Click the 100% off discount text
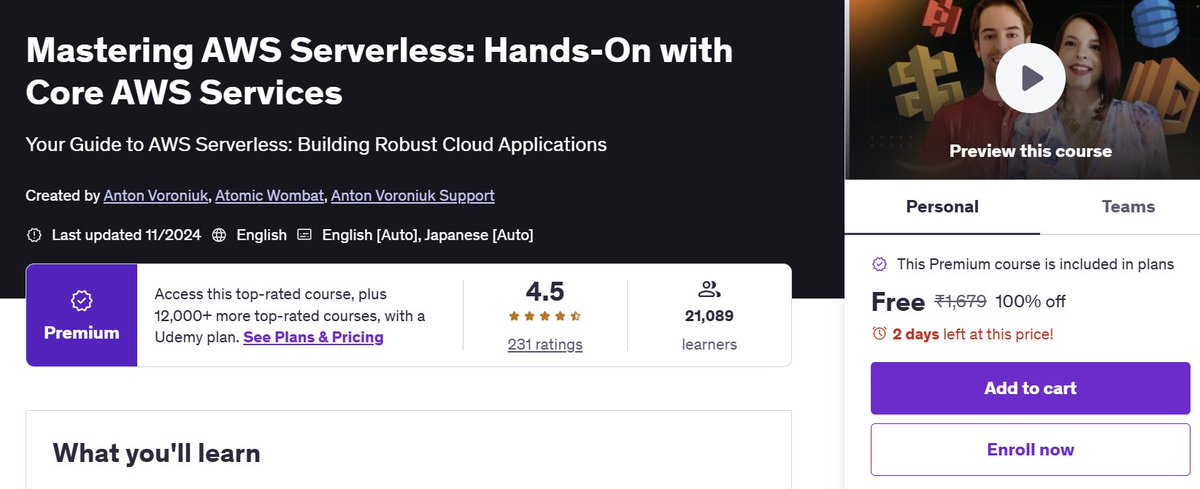 click(1032, 301)
